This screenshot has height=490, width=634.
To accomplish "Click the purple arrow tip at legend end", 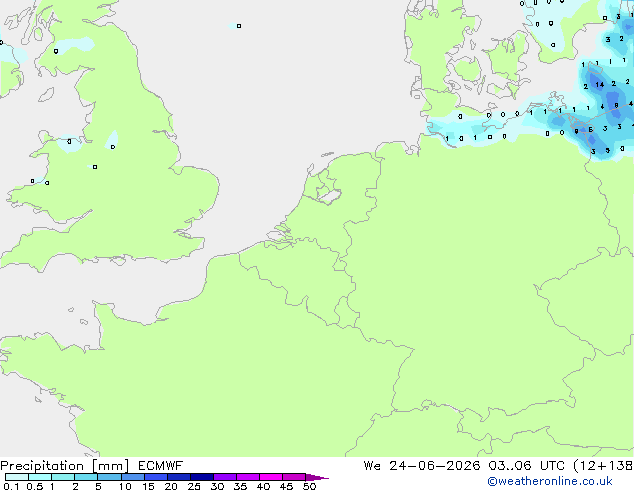I will point(317,477).
